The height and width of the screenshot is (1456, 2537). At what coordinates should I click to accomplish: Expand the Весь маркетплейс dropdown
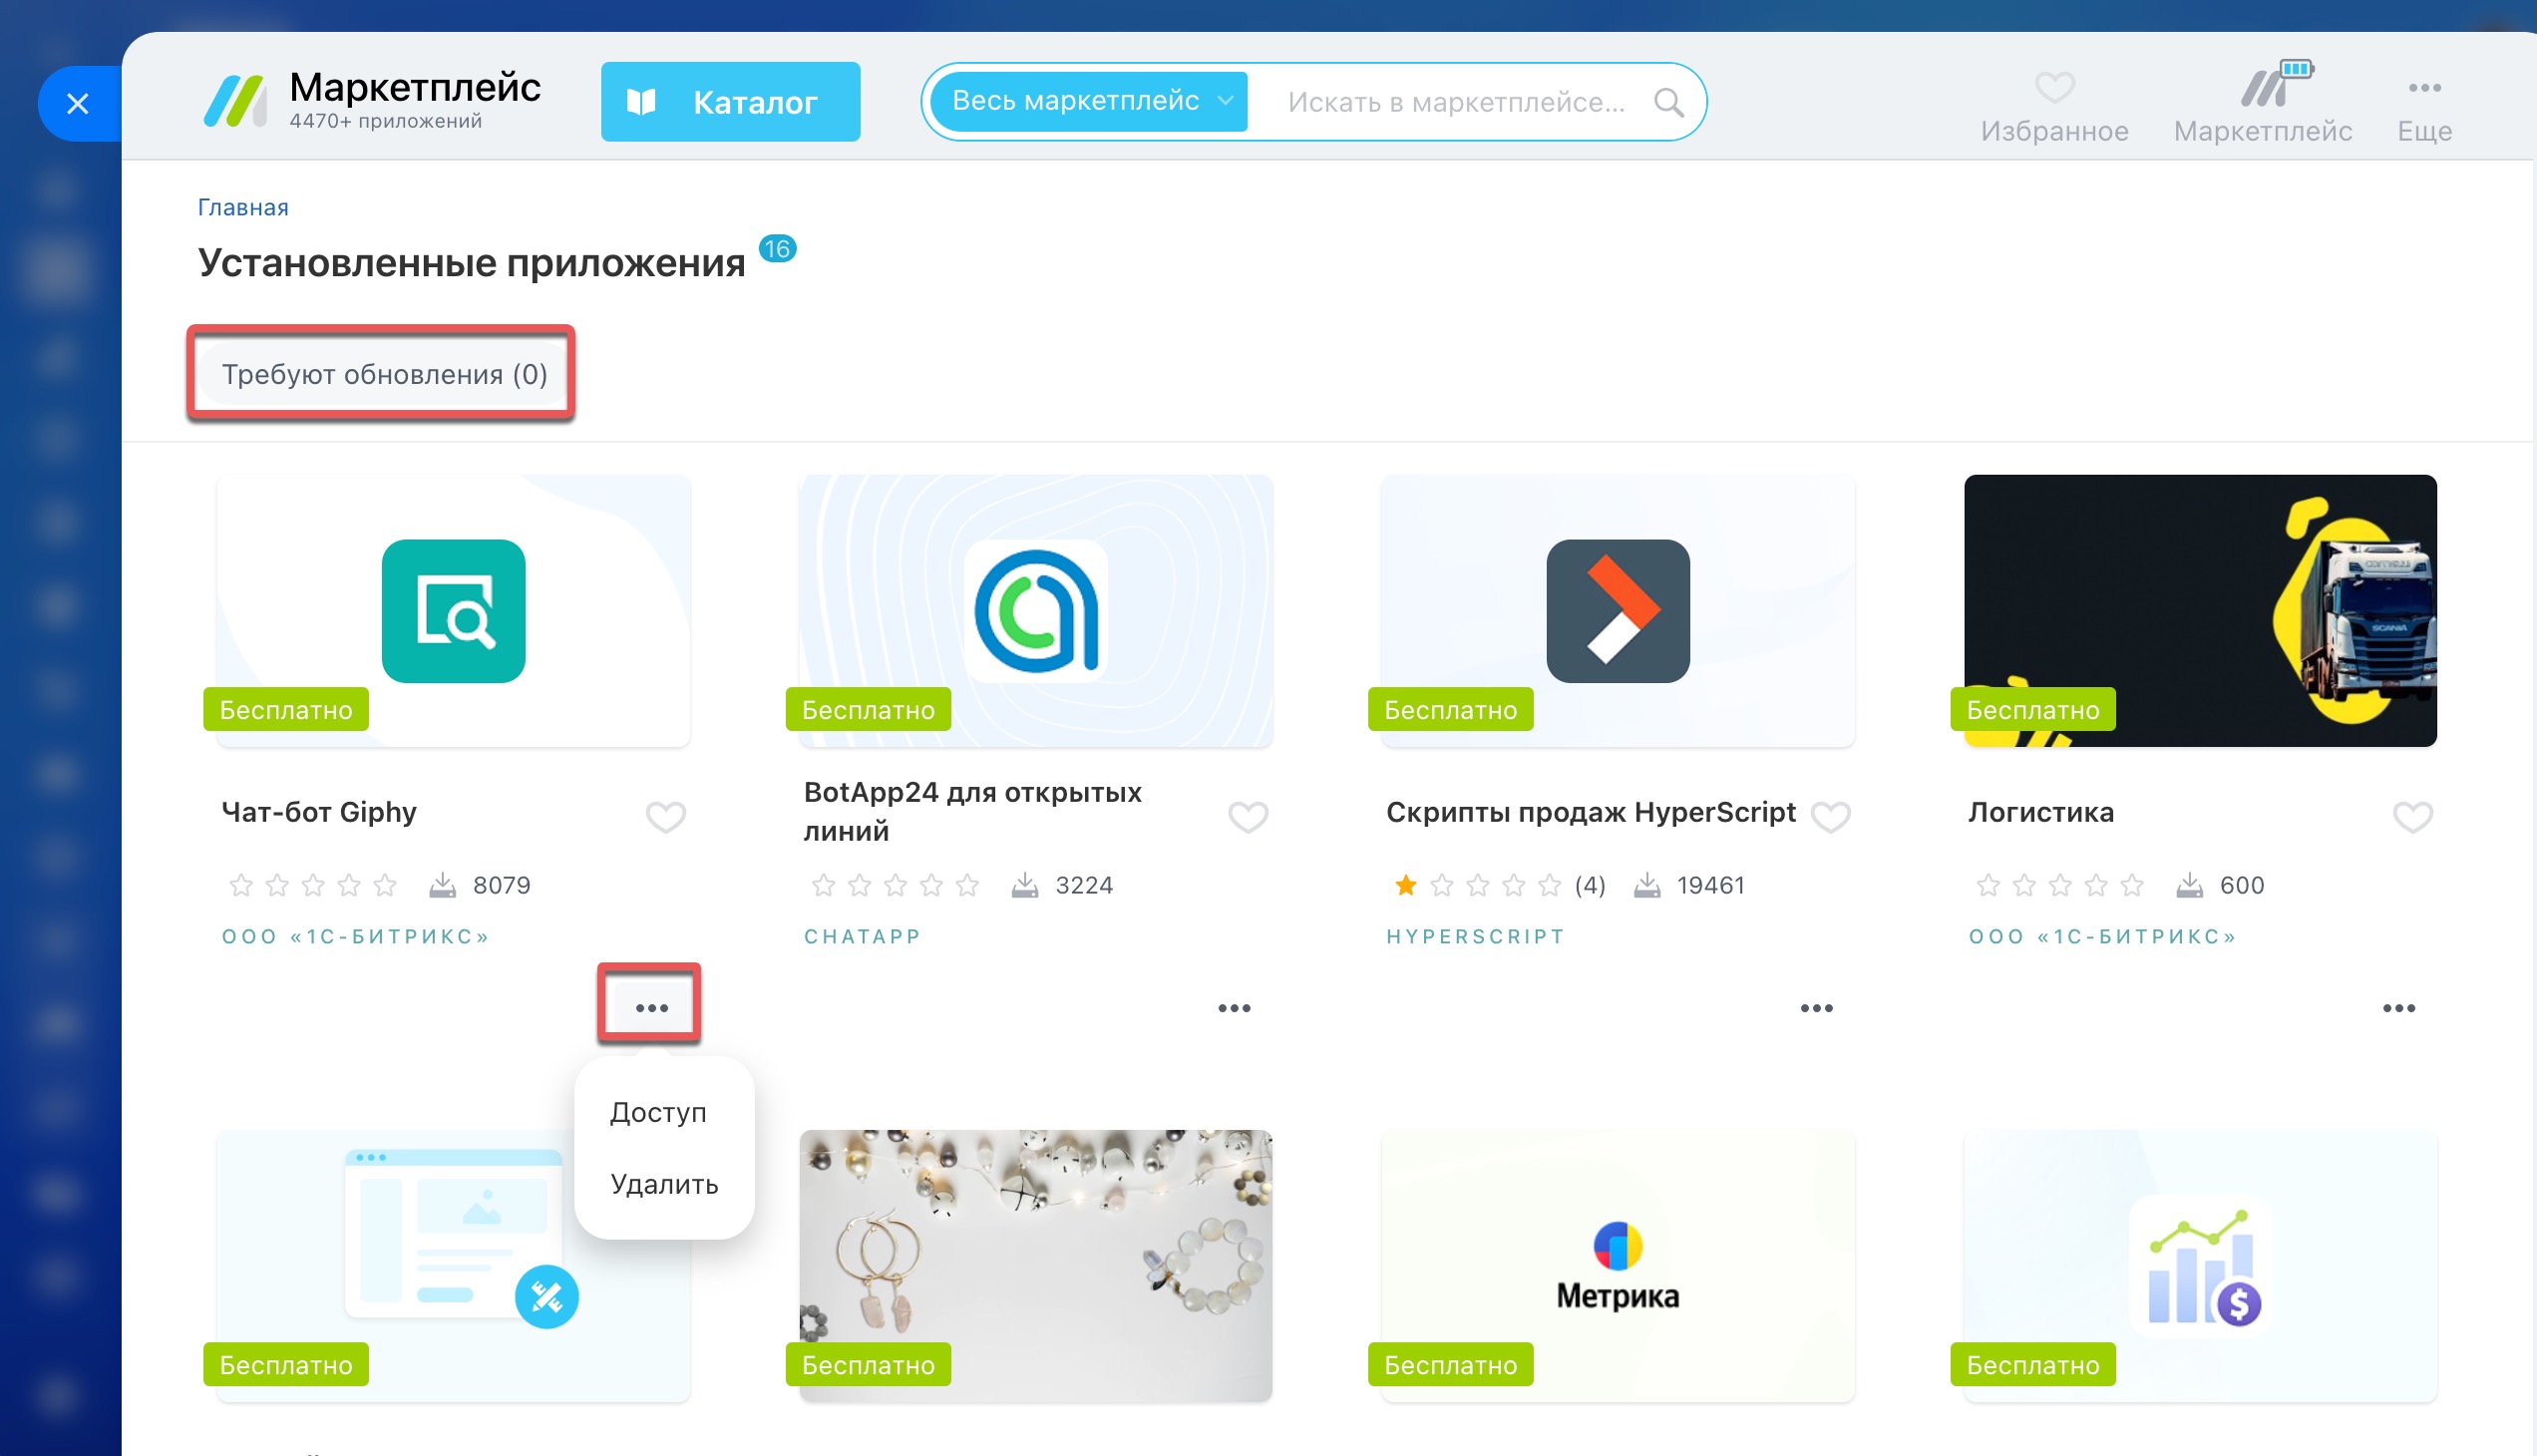pos(1088,101)
